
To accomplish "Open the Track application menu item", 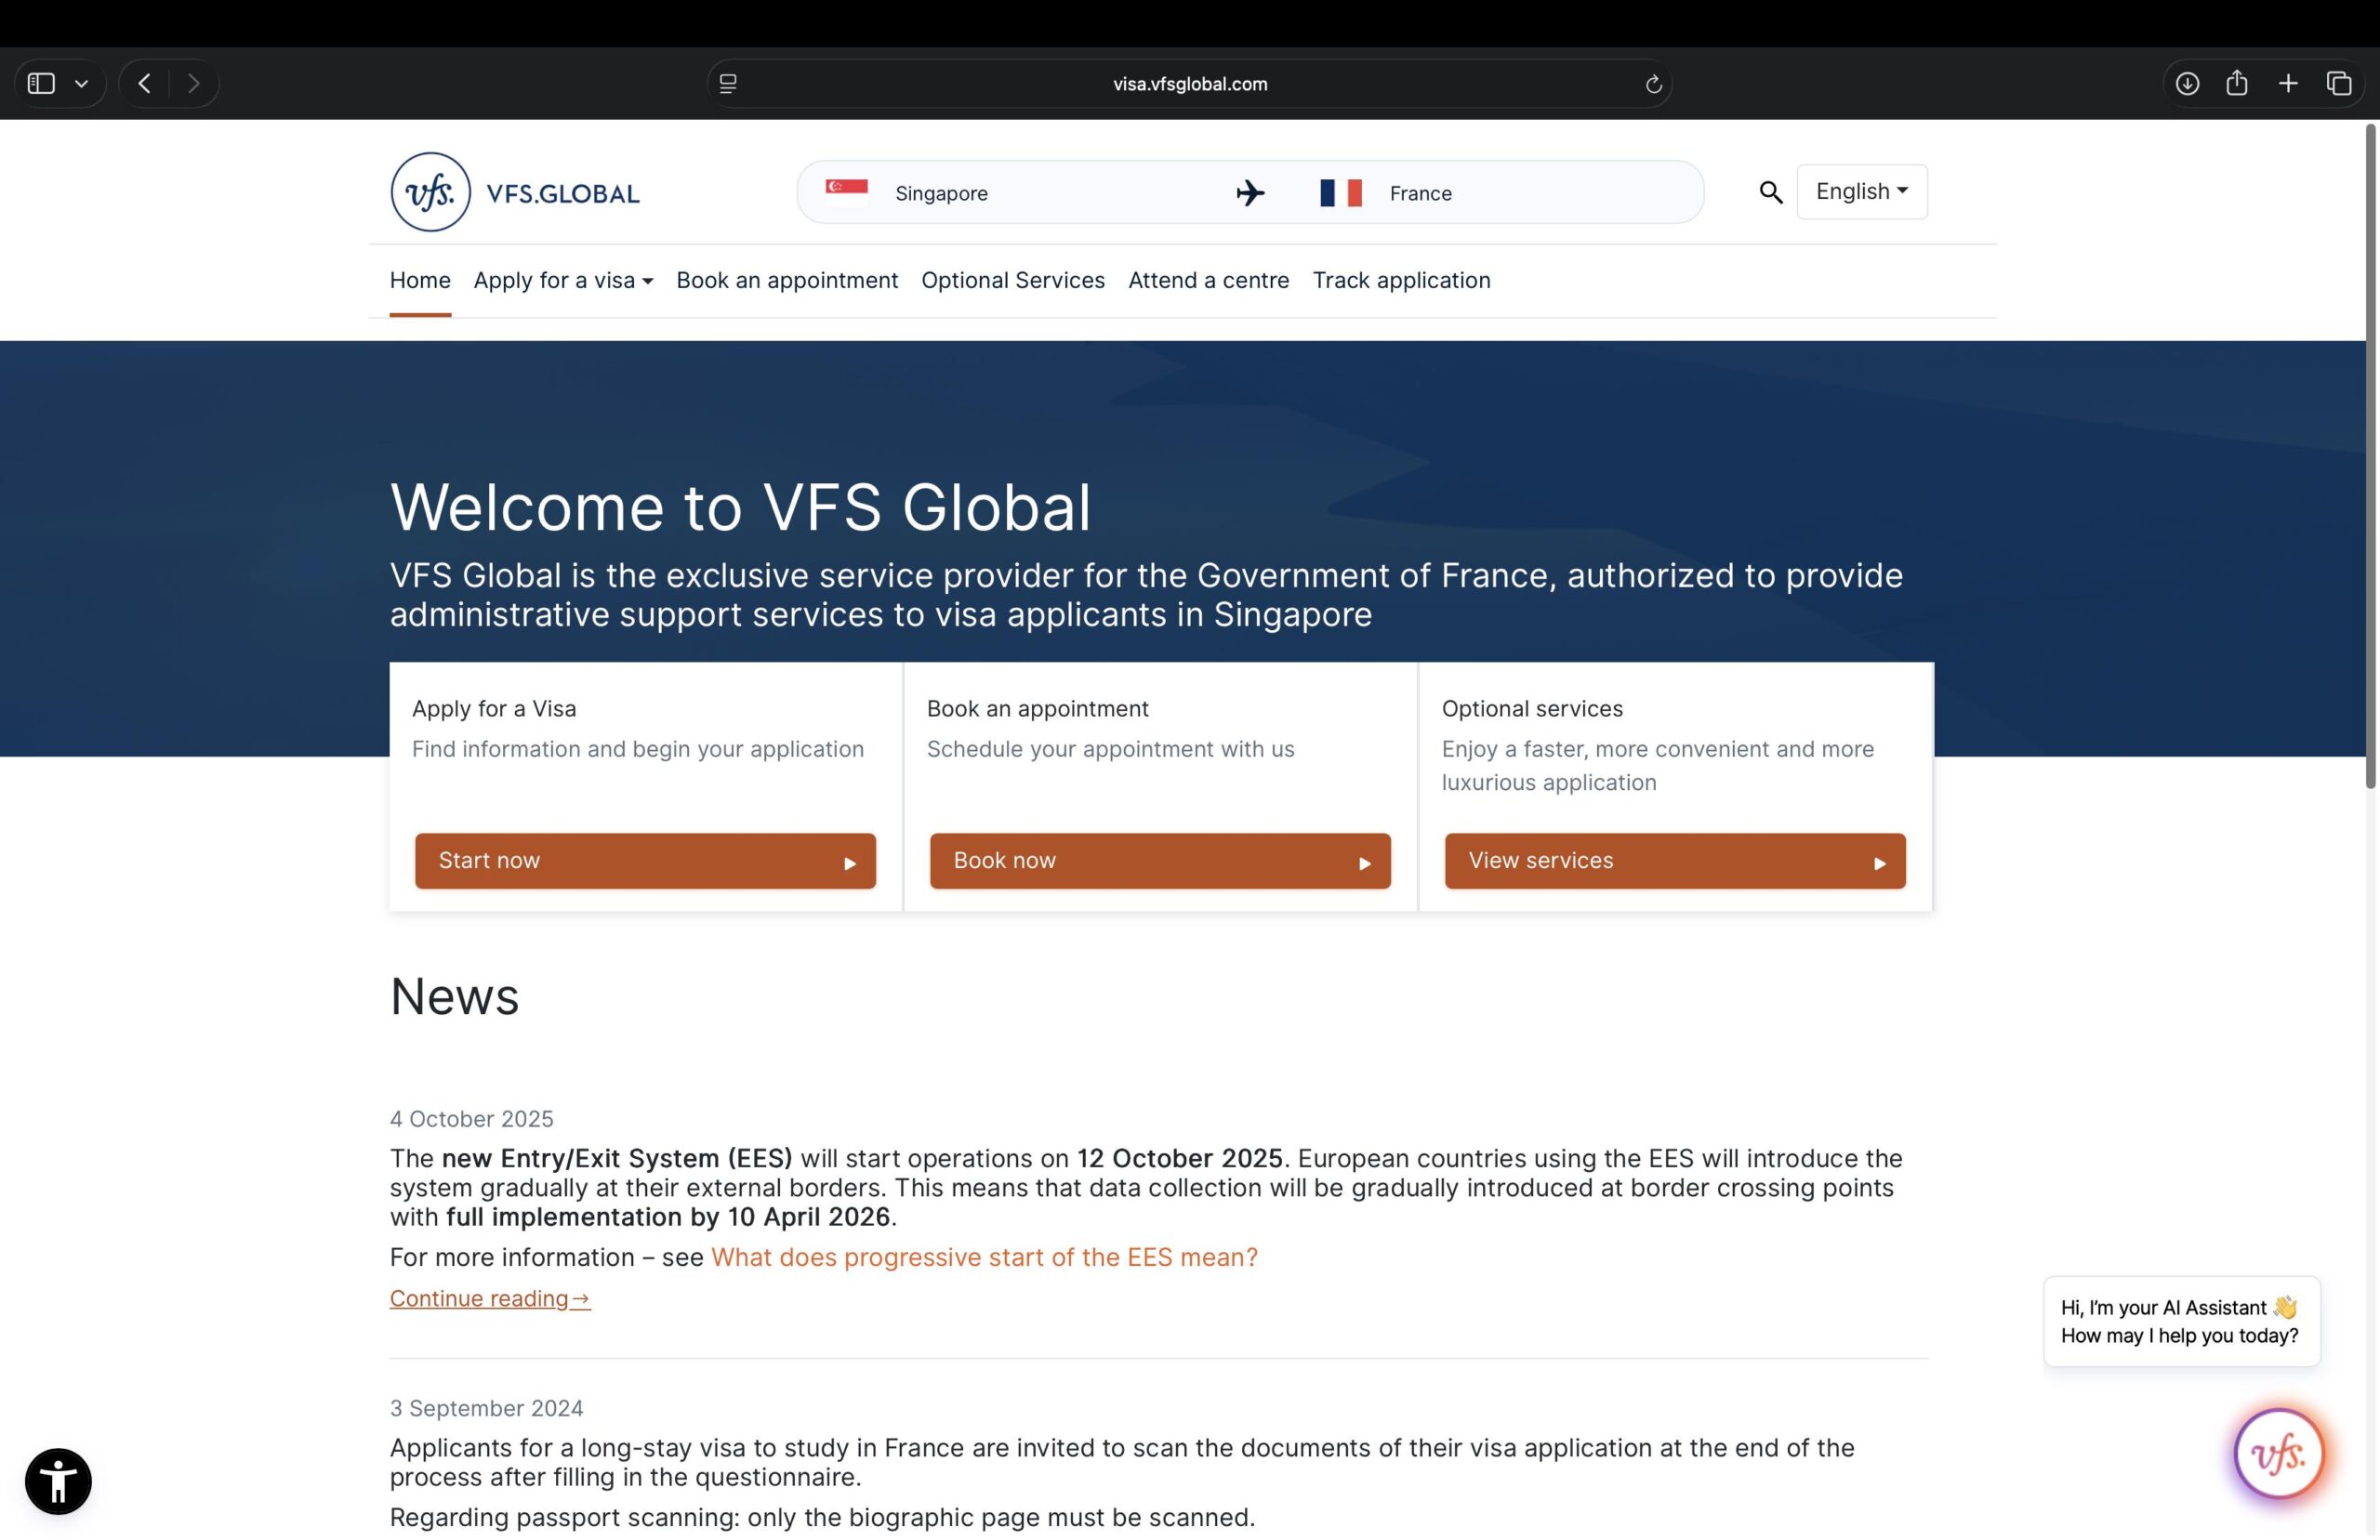I will coord(1401,281).
